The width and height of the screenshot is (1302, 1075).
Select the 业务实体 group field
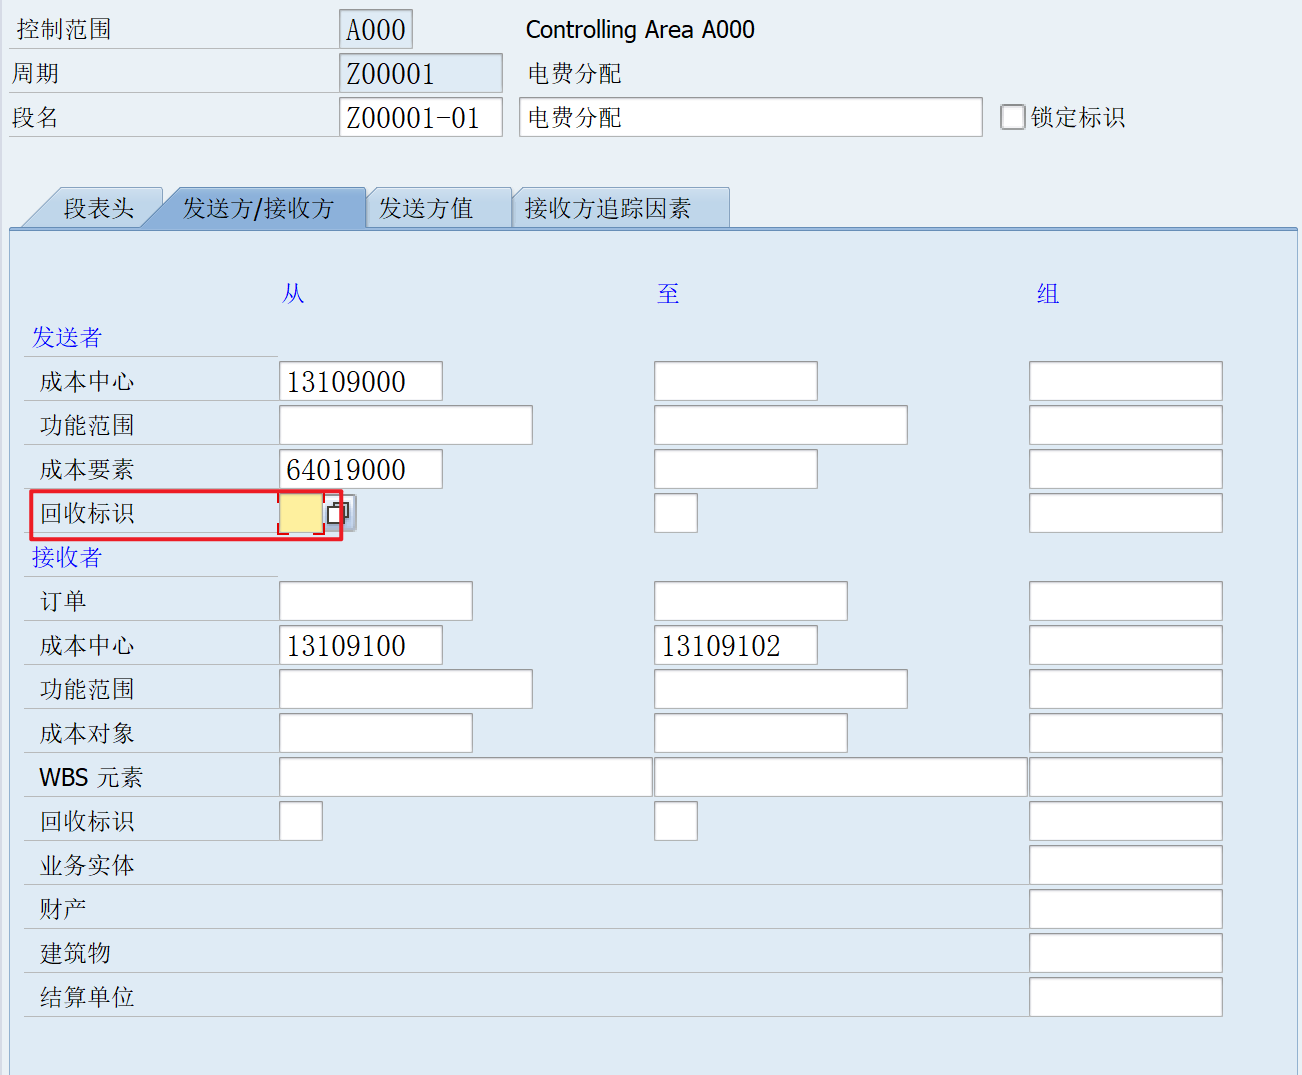(x=1124, y=864)
